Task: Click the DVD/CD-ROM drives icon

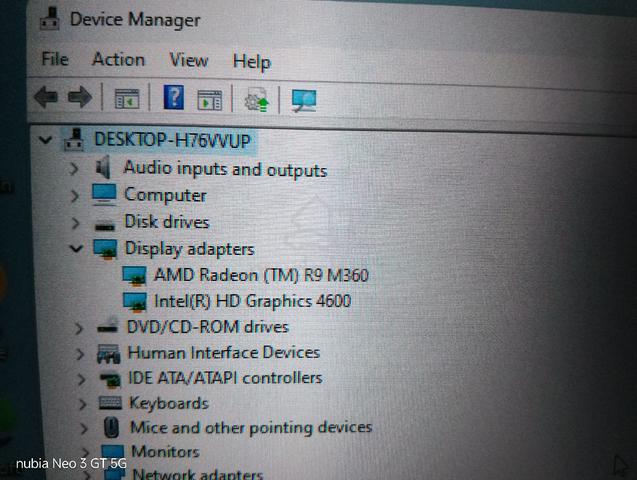Action: coord(108,326)
